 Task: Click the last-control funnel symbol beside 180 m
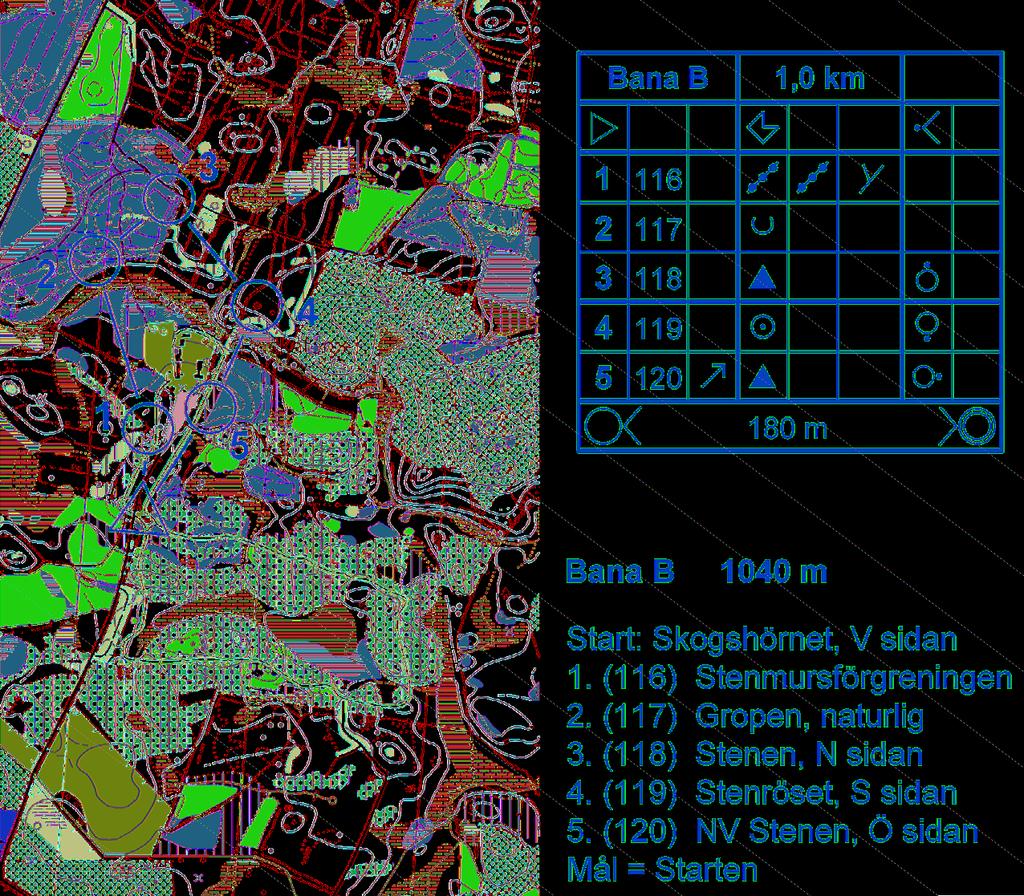(613, 427)
